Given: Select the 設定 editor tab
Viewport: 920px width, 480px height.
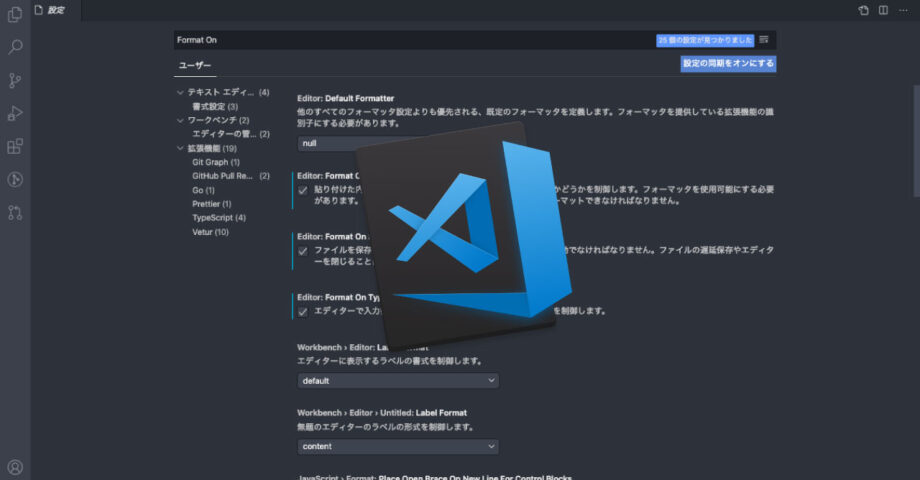Looking at the screenshot, I should [x=56, y=10].
